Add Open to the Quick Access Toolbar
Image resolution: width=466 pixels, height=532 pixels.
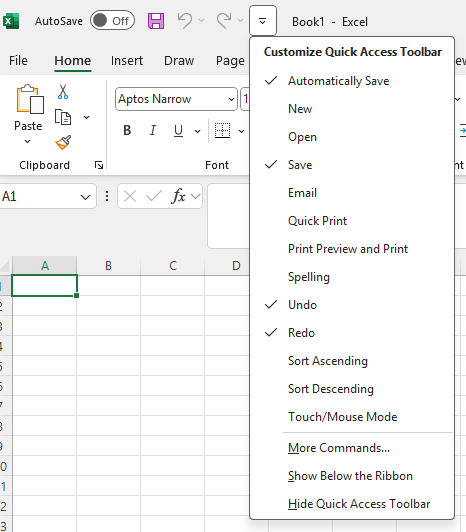(x=352, y=137)
